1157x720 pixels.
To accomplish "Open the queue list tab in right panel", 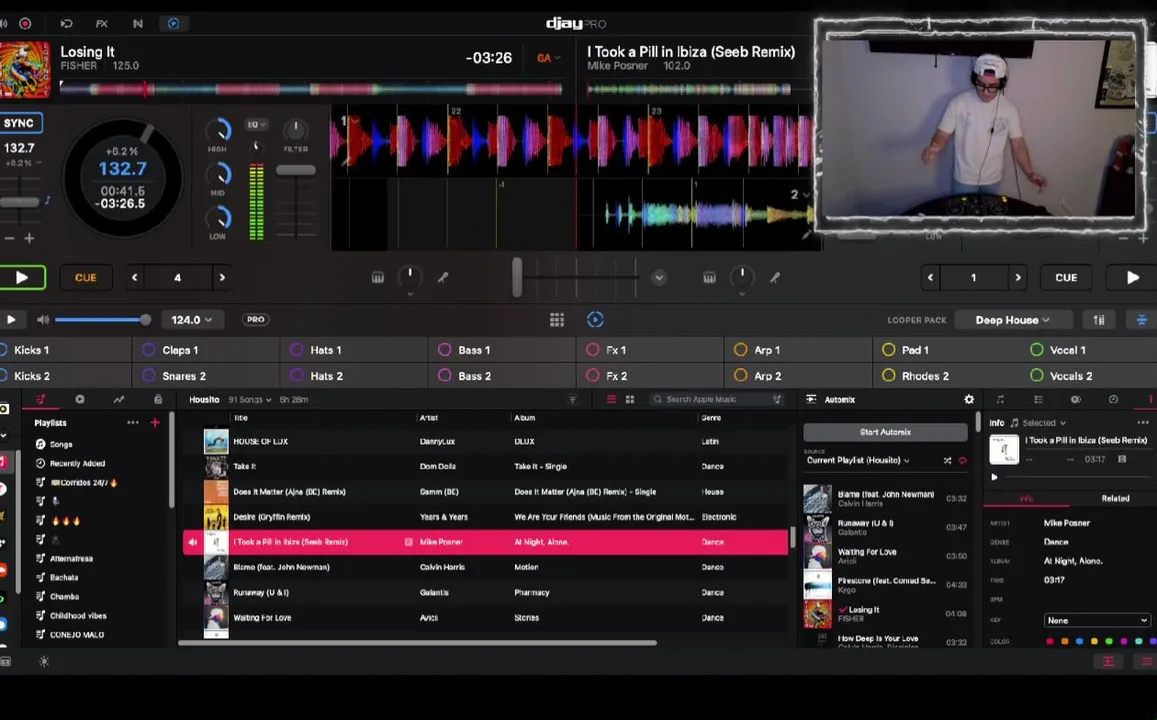I will [x=1038, y=399].
